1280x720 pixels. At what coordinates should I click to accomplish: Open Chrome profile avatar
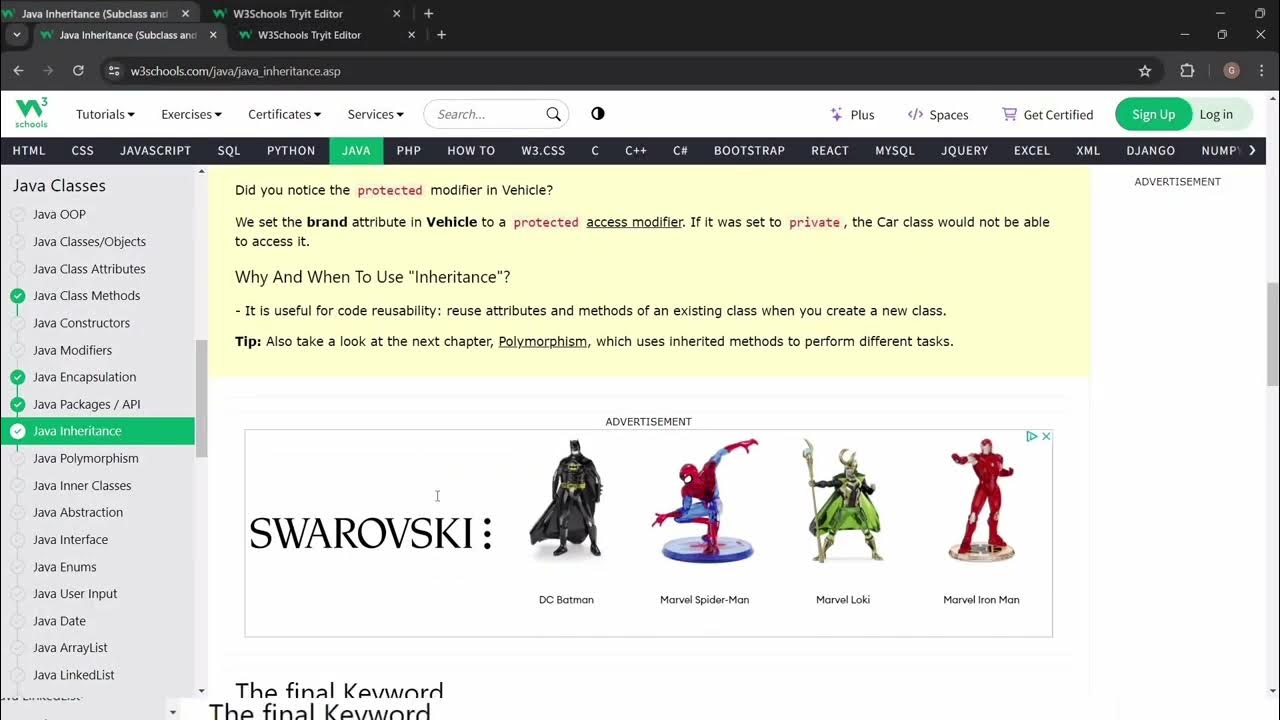(x=1231, y=71)
